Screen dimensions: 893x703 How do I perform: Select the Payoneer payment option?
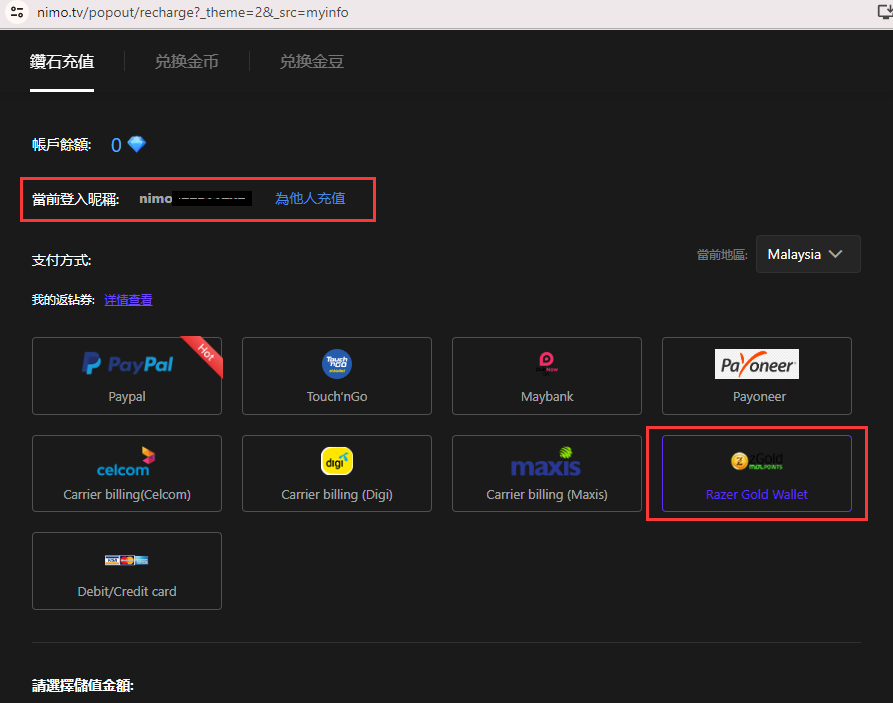point(757,376)
